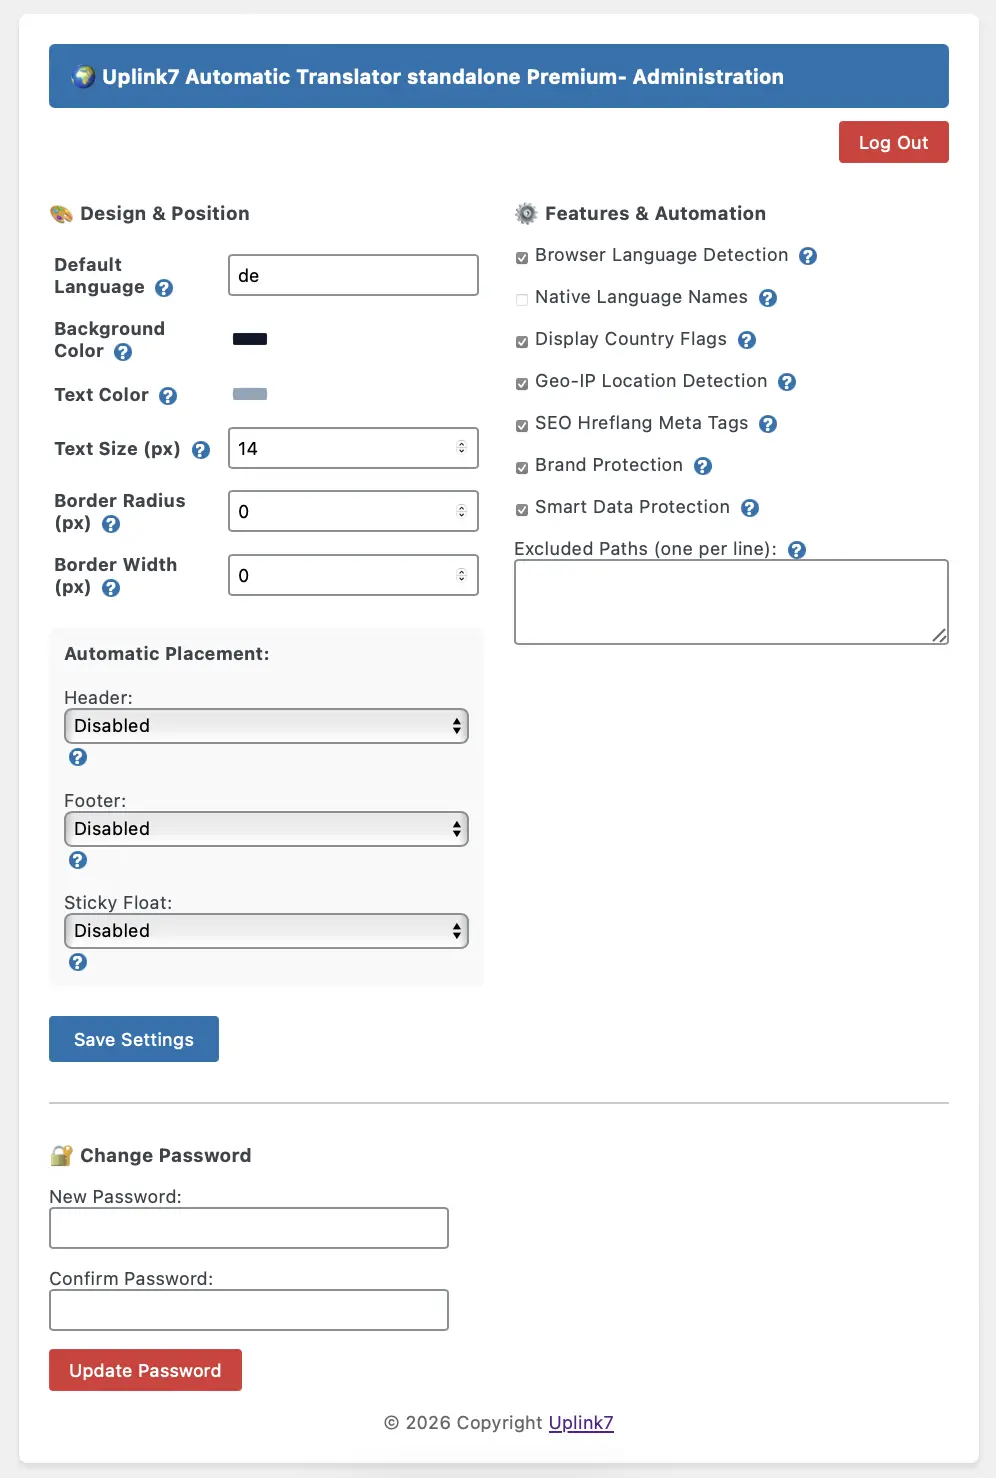
Task: Click into the Excluded Paths textarea
Action: [x=731, y=602]
